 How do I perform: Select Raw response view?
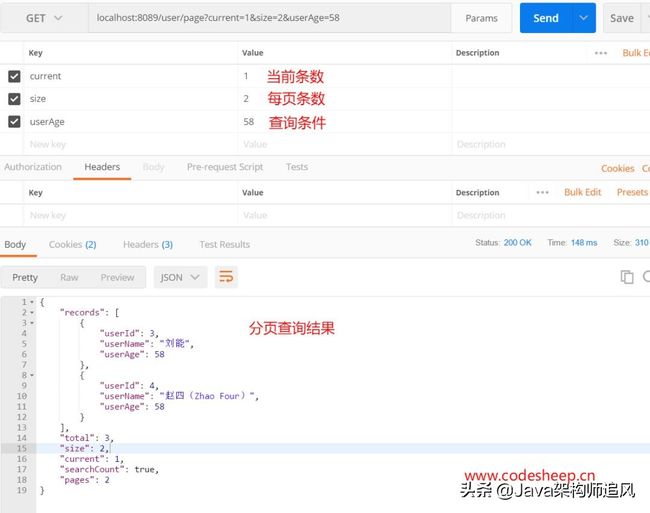point(69,278)
